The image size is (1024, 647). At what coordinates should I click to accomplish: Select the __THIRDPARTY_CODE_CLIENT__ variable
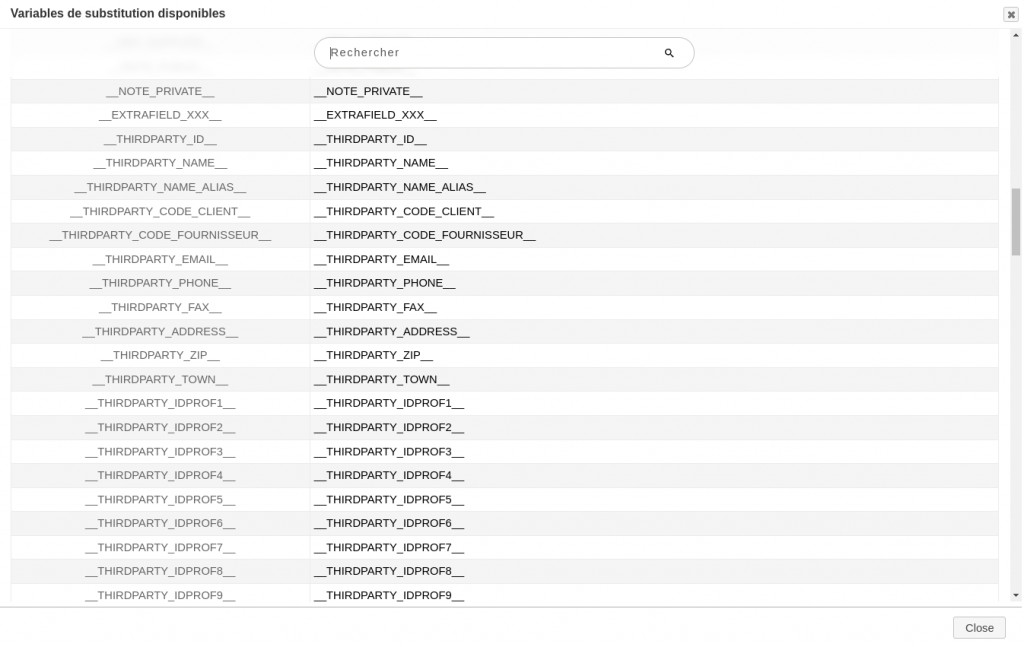click(x=160, y=212)
